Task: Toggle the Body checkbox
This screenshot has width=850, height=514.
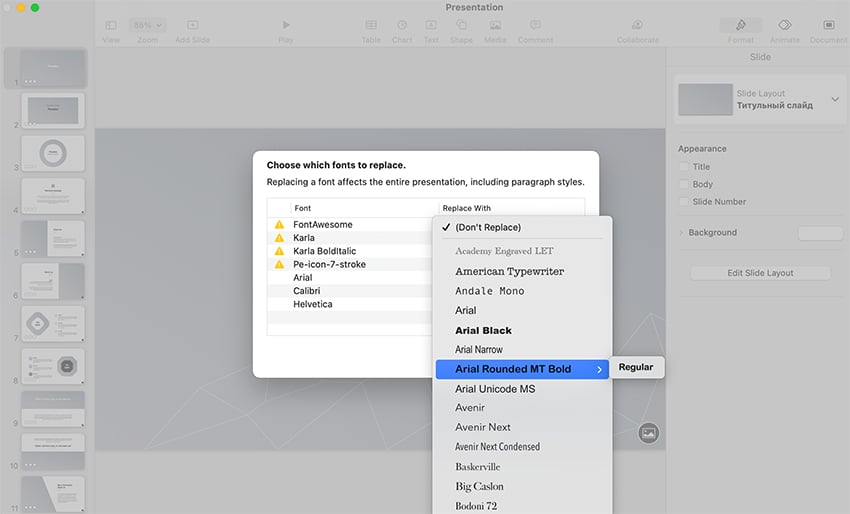Action: [x=684, y=184]
